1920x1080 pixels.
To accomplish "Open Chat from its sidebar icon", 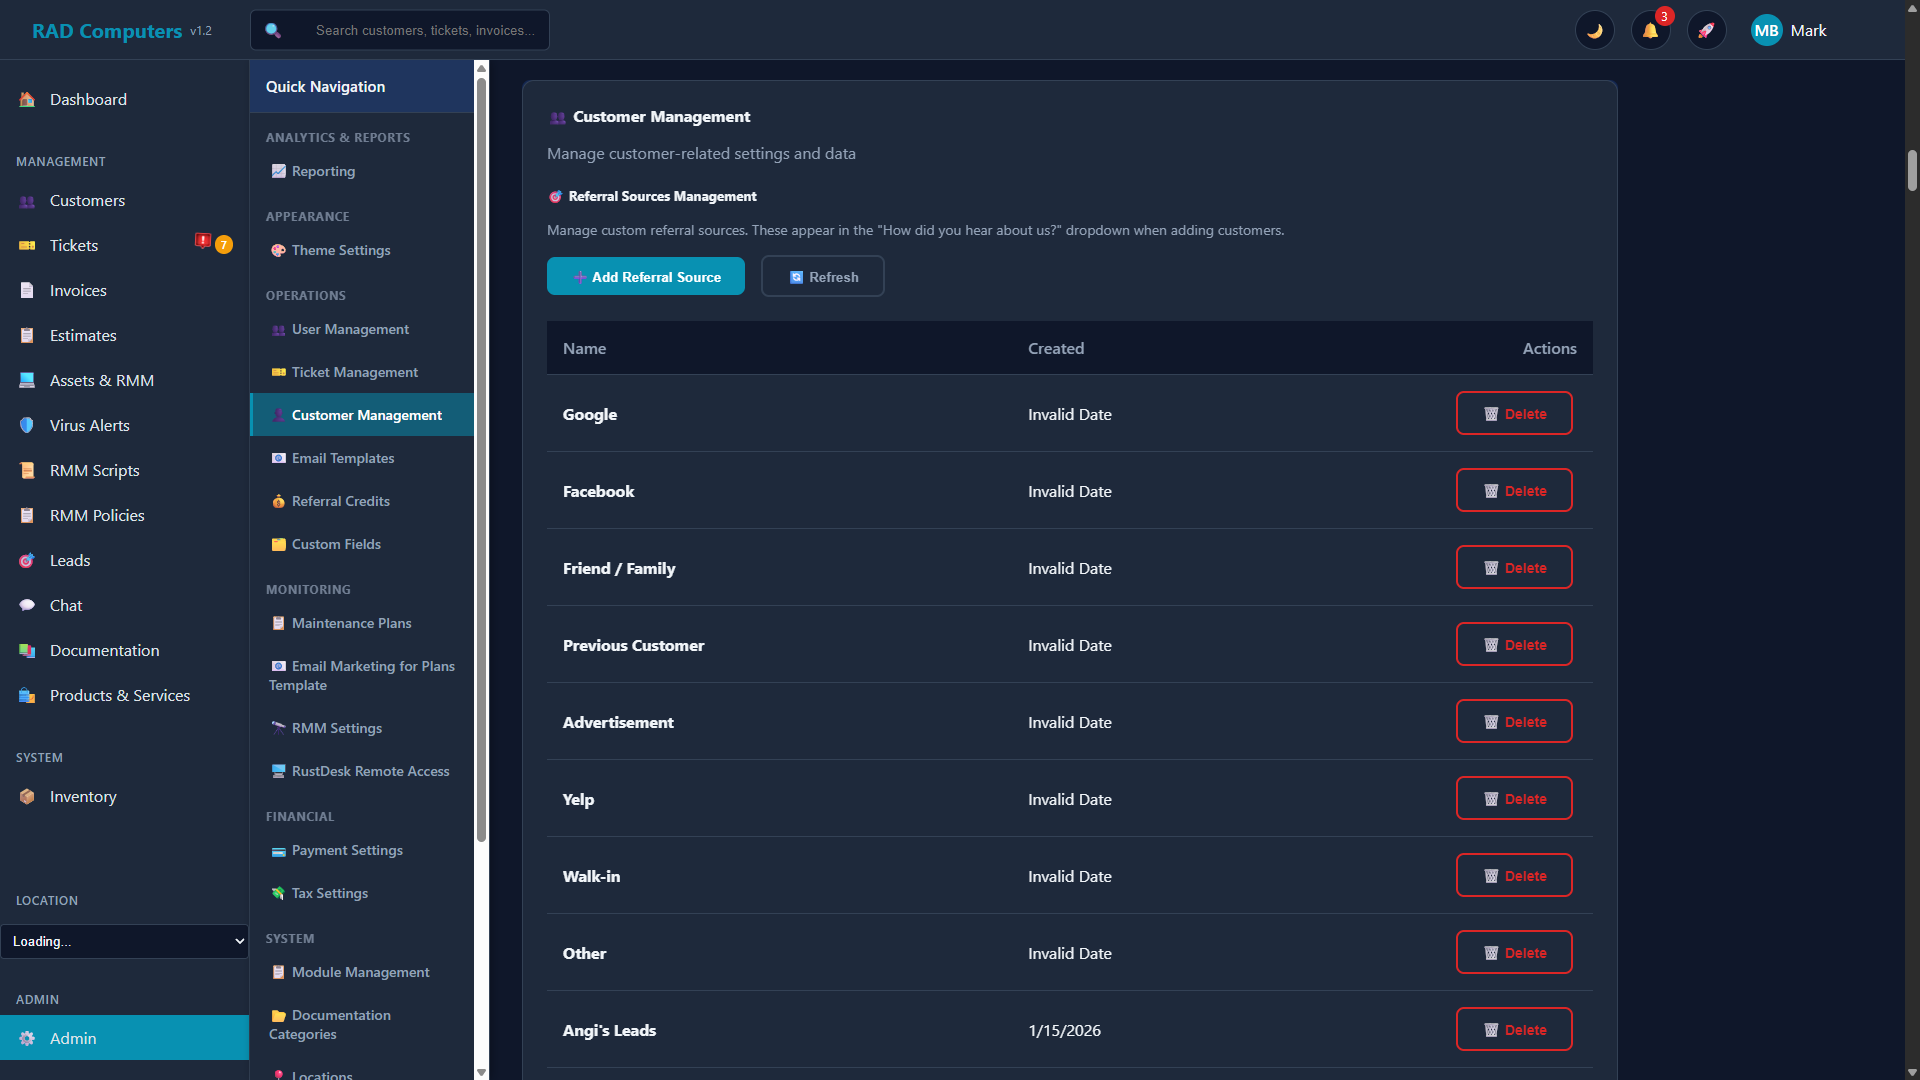I will [x=27, y=605].
